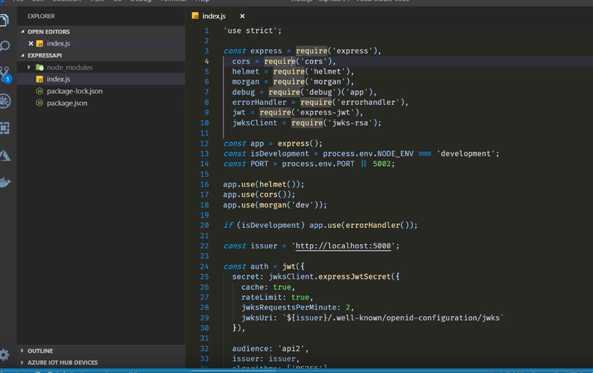Image resolution: width=593 pixels, height=373 pixels.
Task: Open the Azure view in activity bar
Action: pos(5,155)
